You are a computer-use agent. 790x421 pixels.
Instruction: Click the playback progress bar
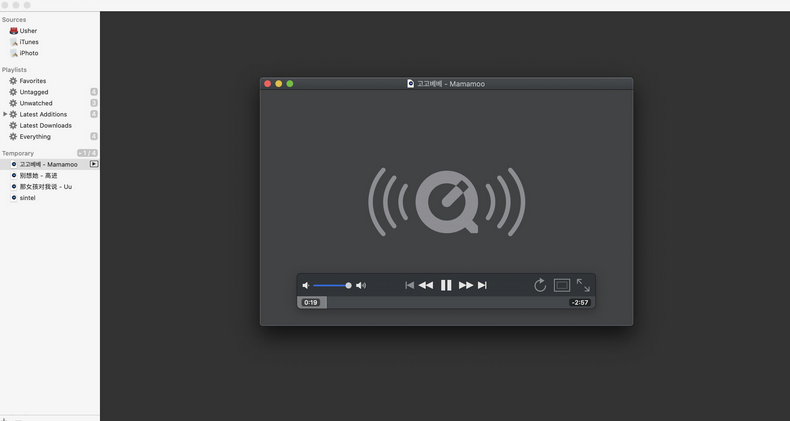[x=446, y=303]
